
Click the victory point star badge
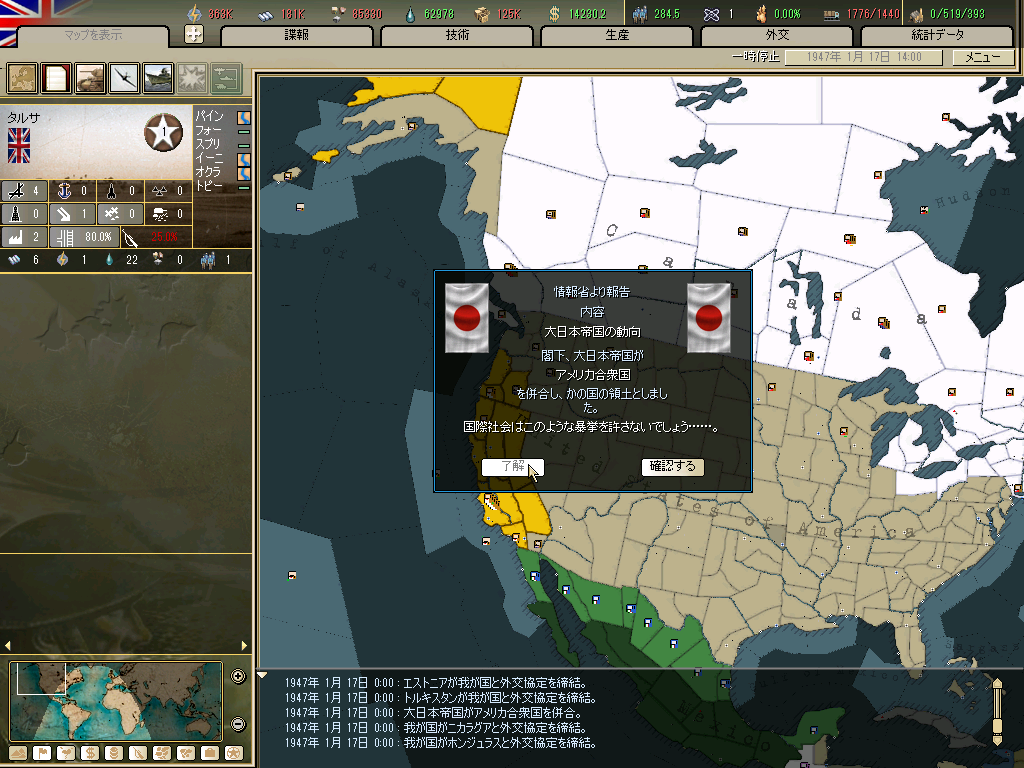click(x=163, y=132)
